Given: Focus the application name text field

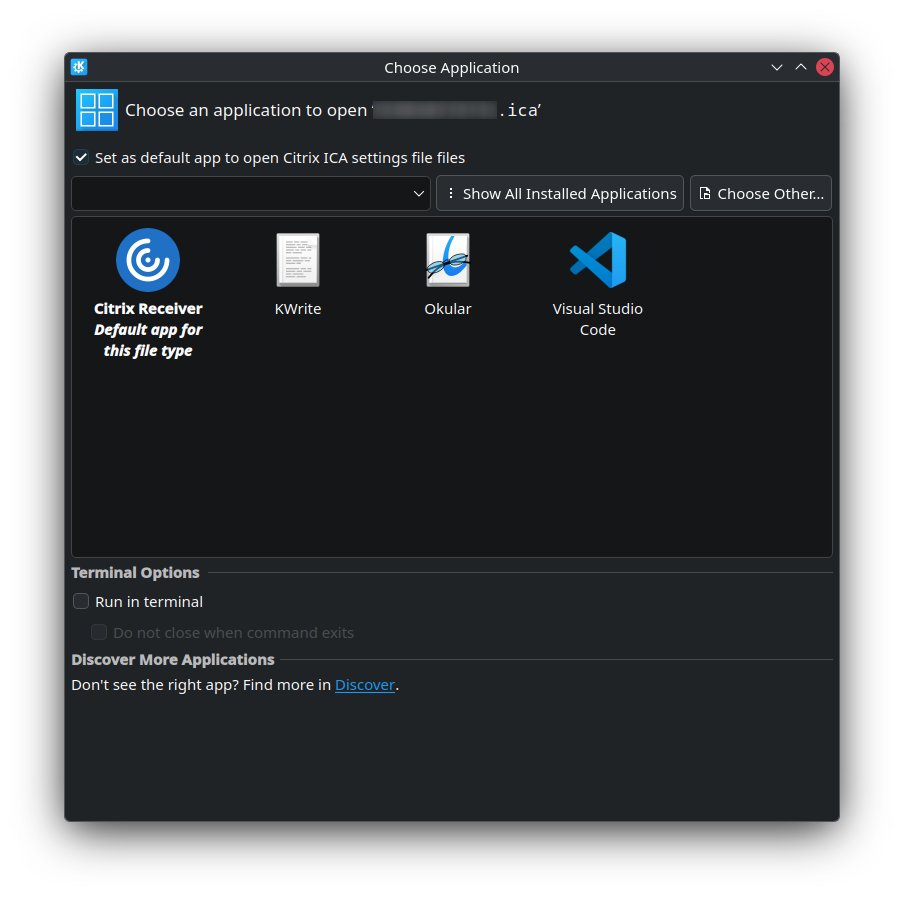Looking at the screenshot, I should coord(240,194).
